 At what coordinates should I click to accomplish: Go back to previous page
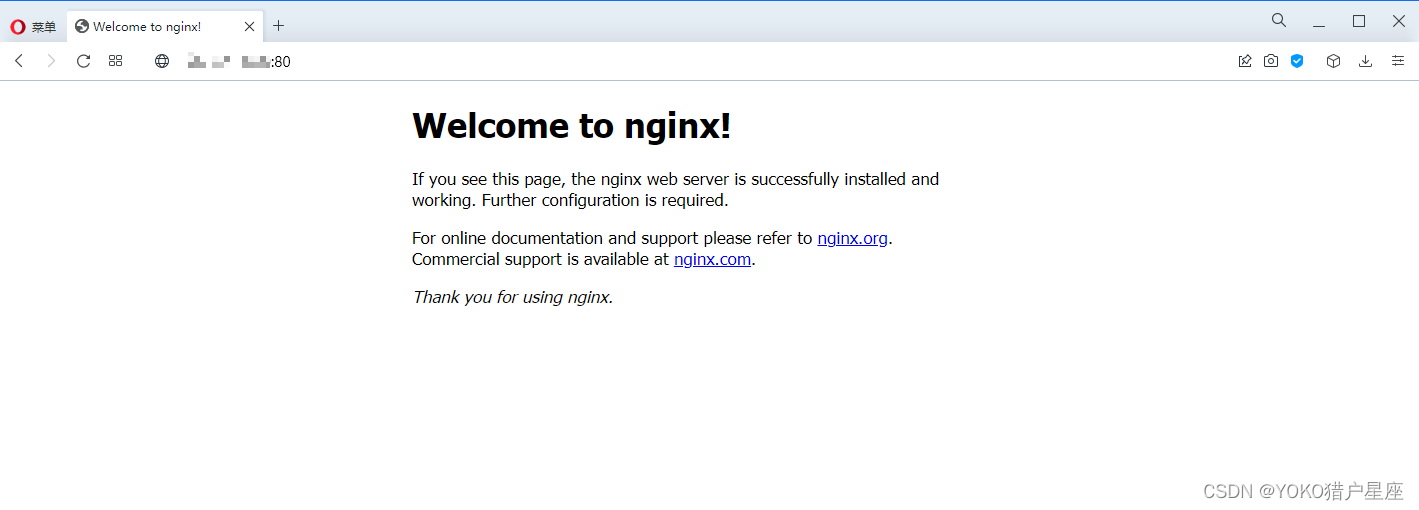[x=19, y=61]
